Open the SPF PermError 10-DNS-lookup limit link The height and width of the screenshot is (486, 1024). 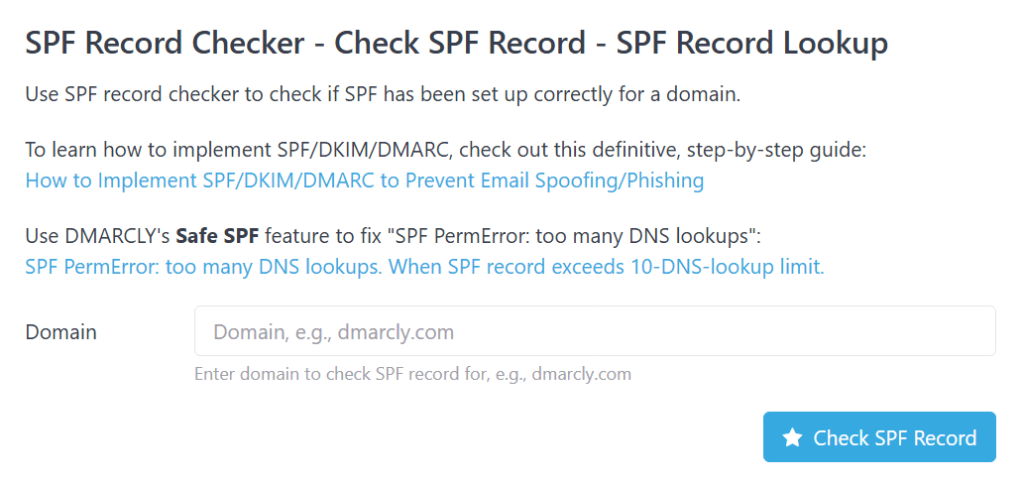(x=424, y=268)
